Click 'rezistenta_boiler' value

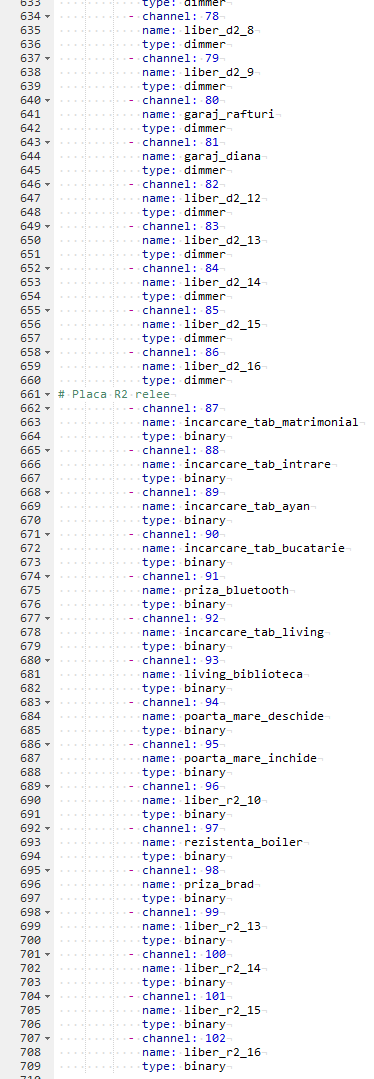click(244, 842)
